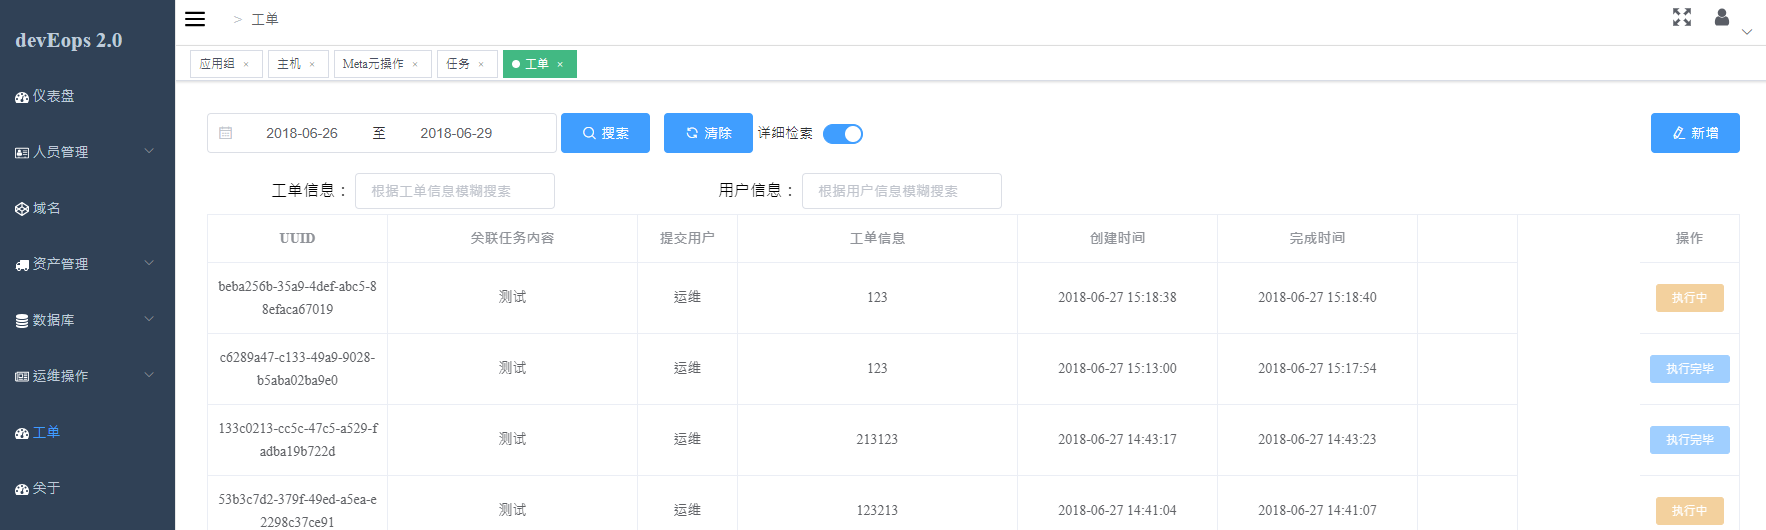Click the devEops 2.0 logo
The image size is (1766, 530).
(x=69, y=40)
